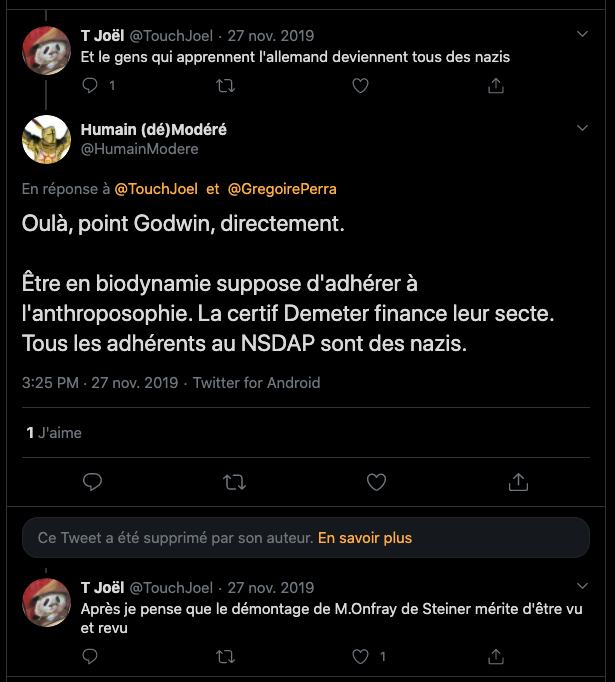Share the Onfray Steiner tweet
The height and width of the screenshot is (682, 615).
[496, 656]
